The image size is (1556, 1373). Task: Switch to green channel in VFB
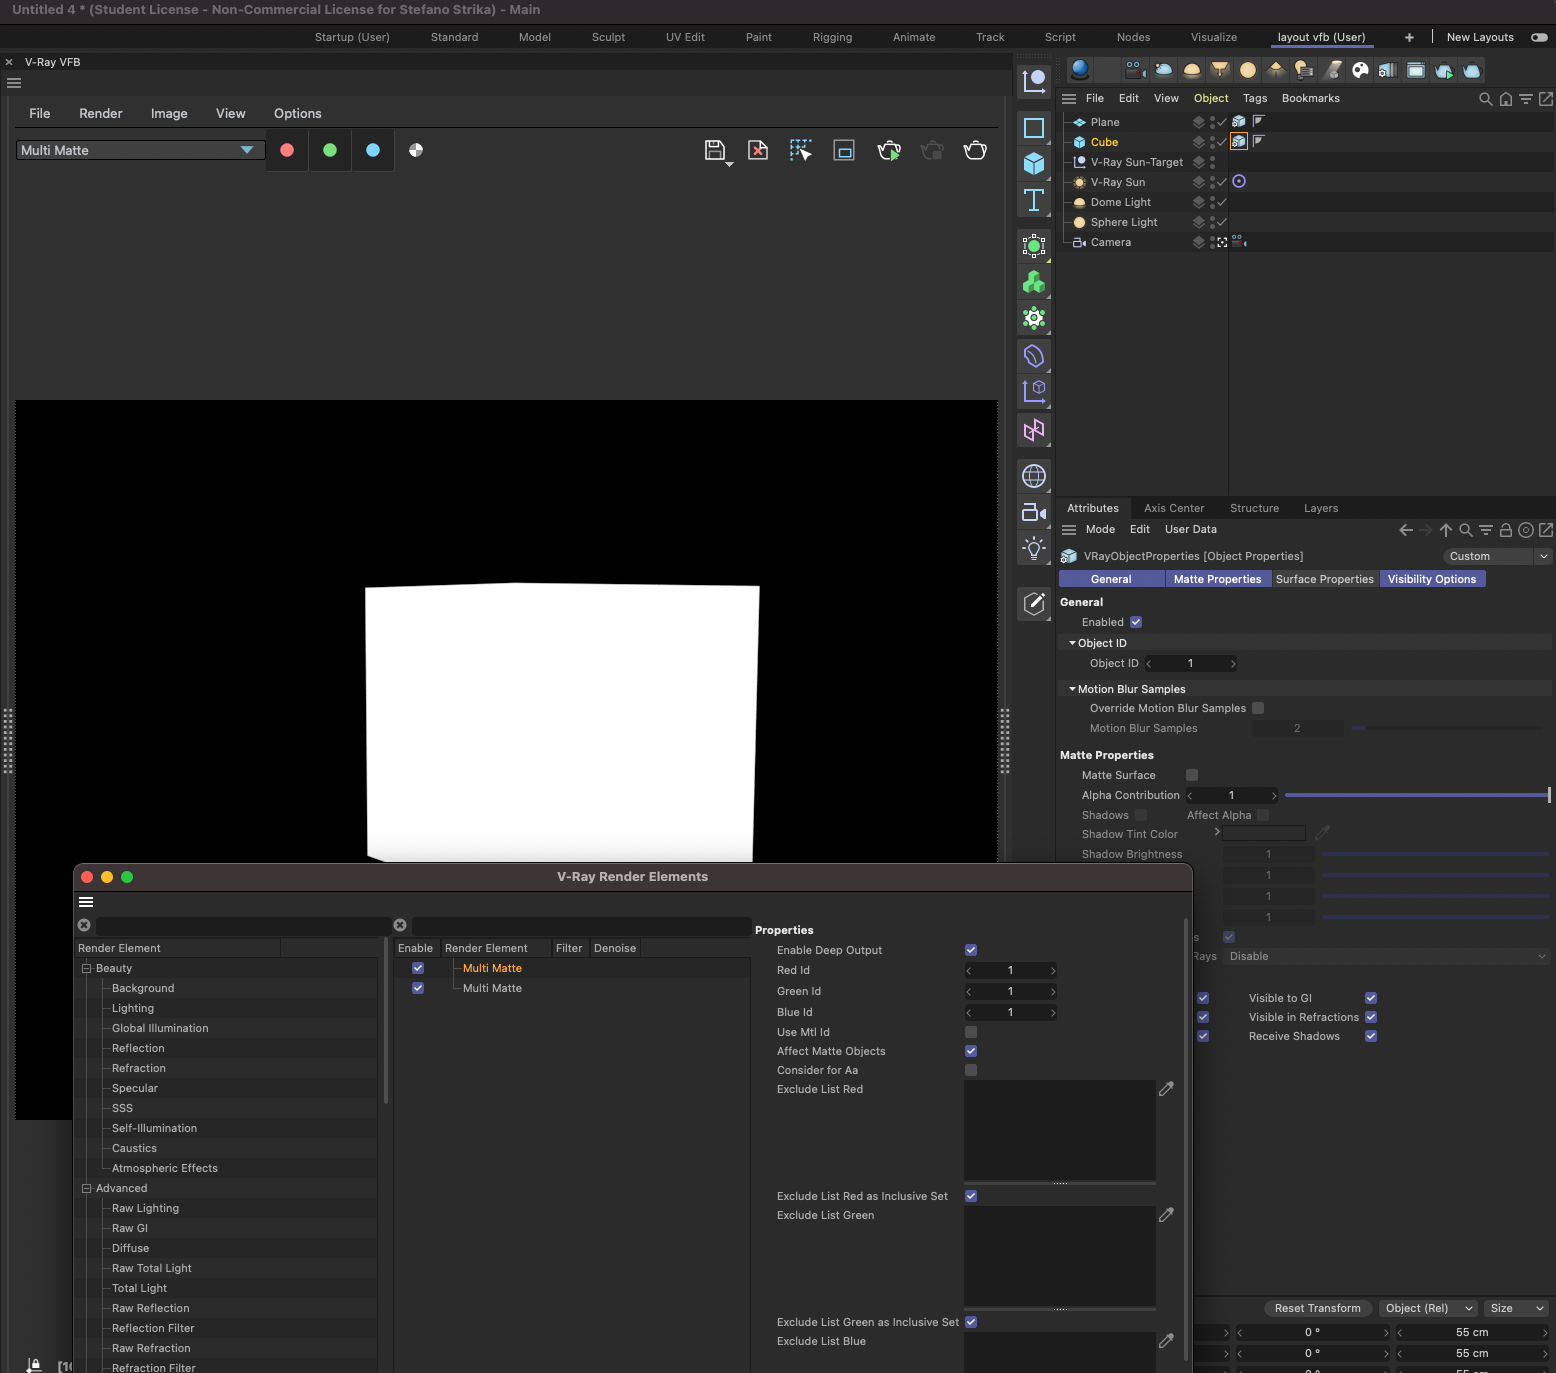[330, 150]
